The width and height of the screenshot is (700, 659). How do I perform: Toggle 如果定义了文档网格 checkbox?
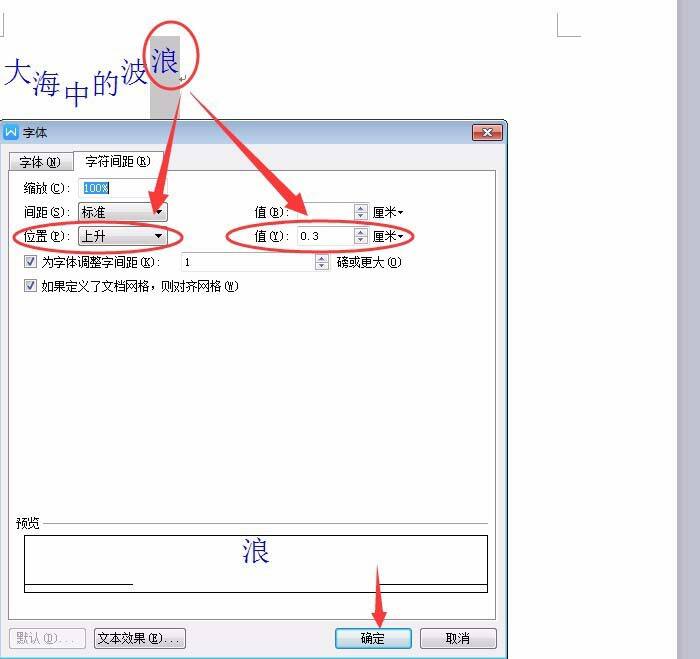coord(30,285)
